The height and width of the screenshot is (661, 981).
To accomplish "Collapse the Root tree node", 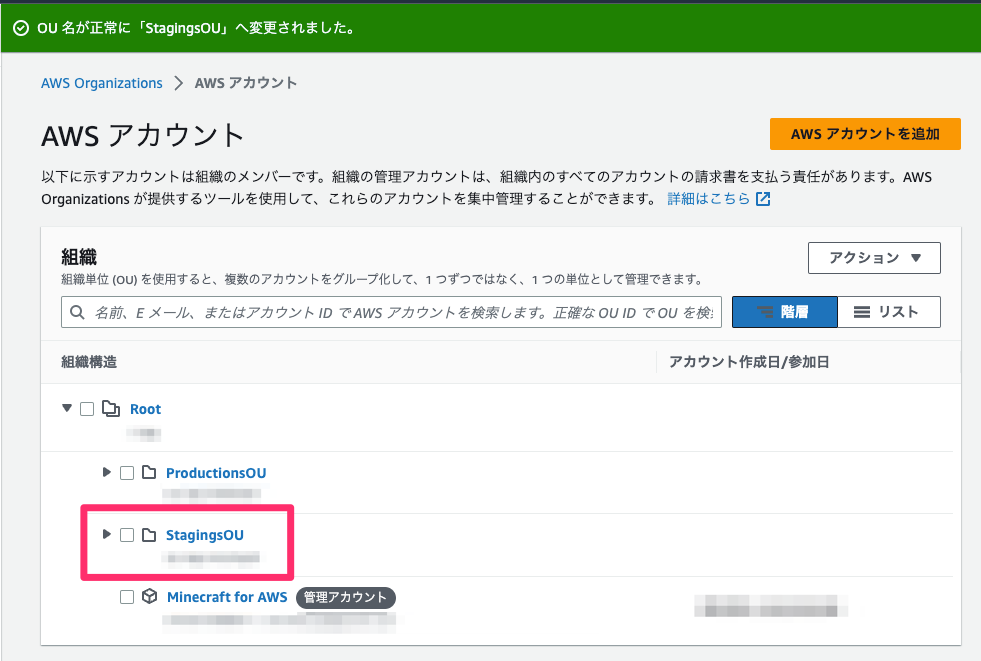I will (x=67, y=408).
